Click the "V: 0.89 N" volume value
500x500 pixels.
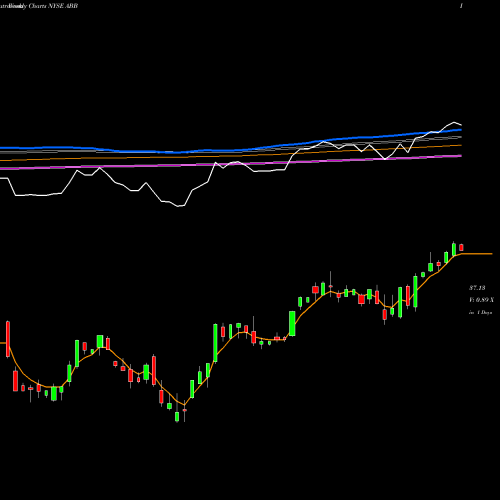coord(481,300)
